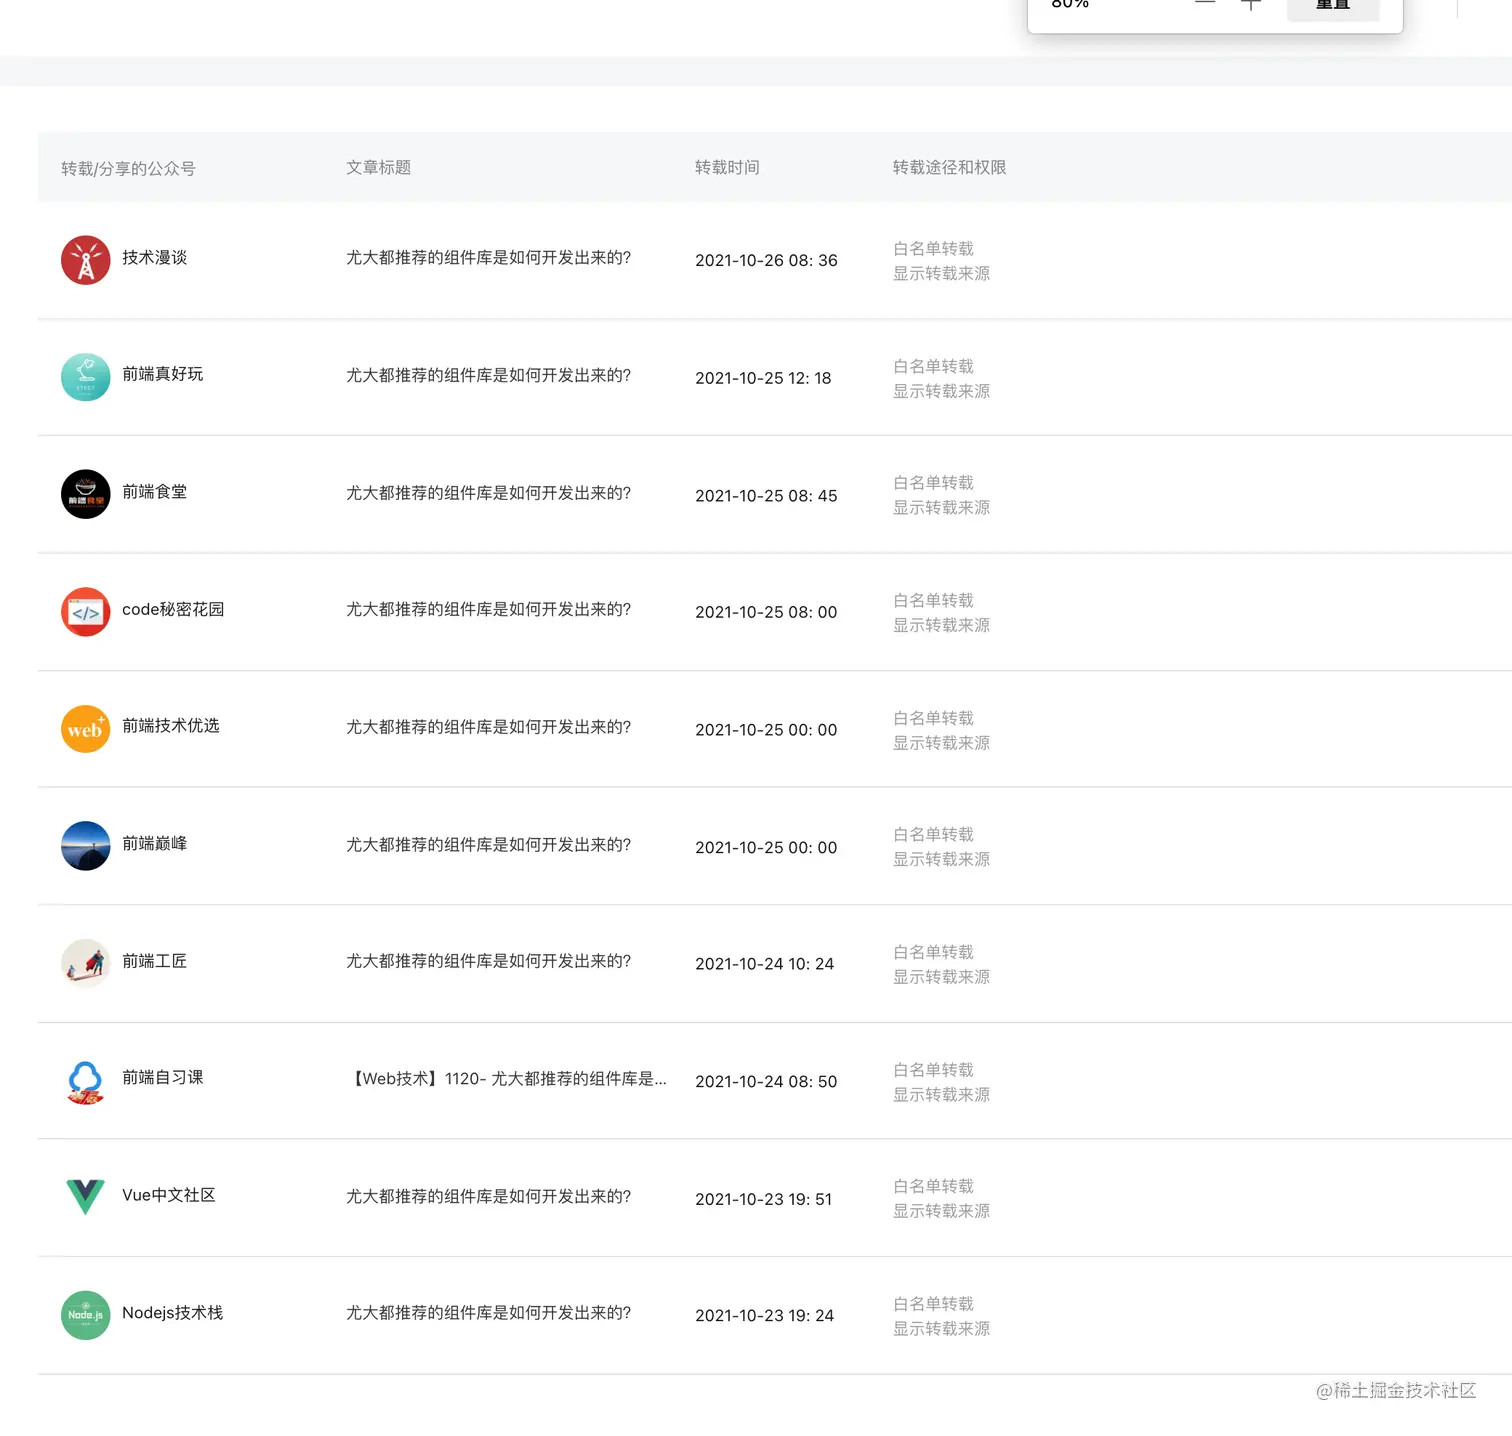
Task: Open the 【Web技术】1120- article title
Action: (x=507, y=1079)
